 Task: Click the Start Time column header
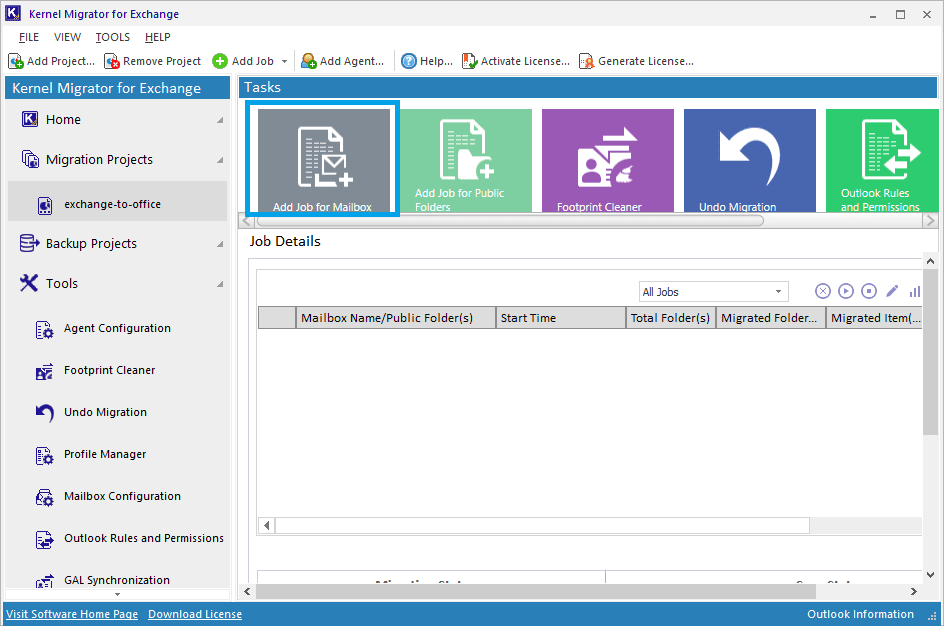click(560, 318)
